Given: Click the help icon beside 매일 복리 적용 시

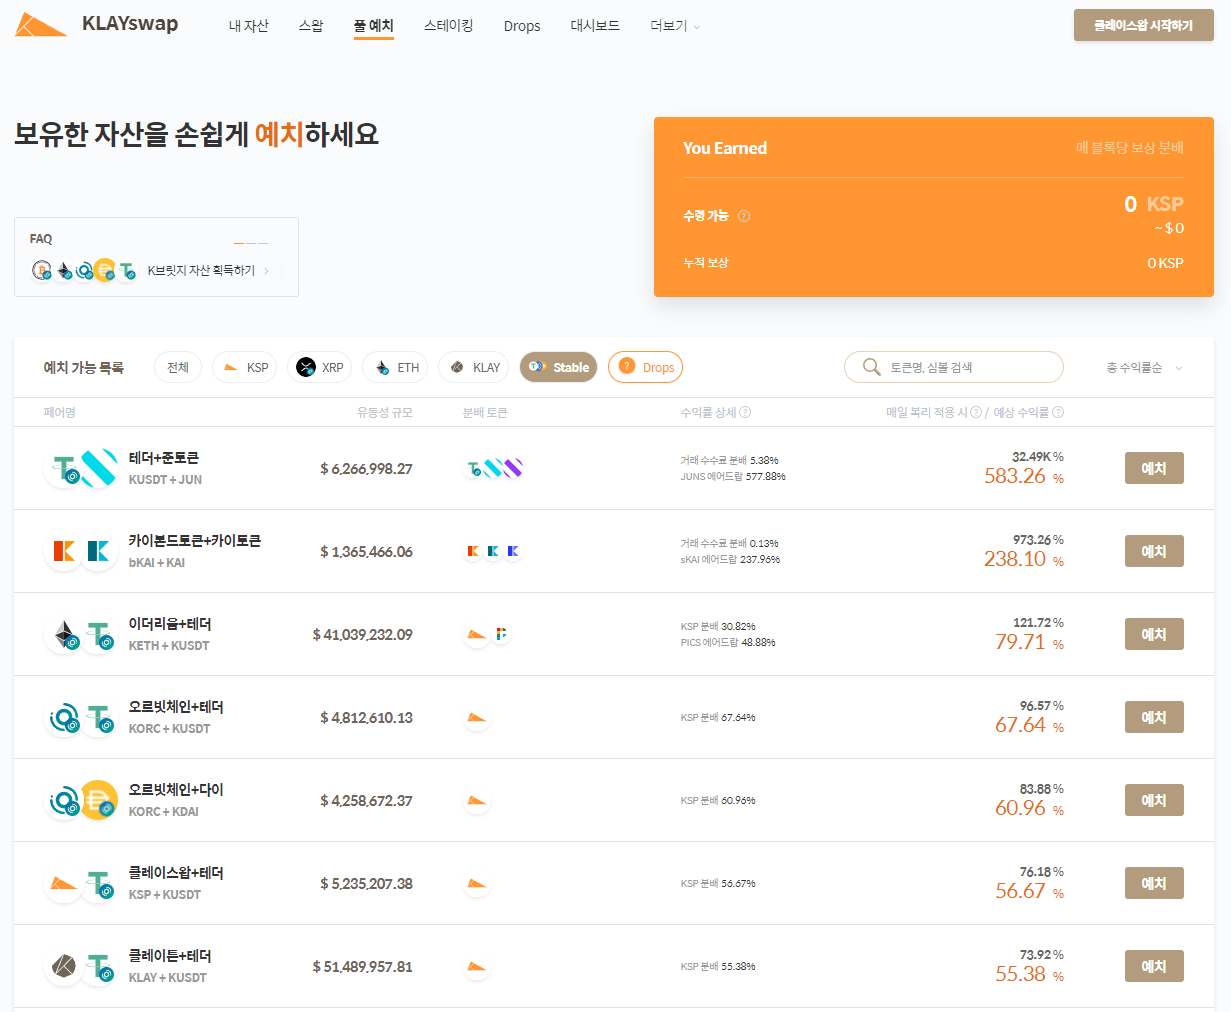Looking at the screenshot, I should [976, 412].
